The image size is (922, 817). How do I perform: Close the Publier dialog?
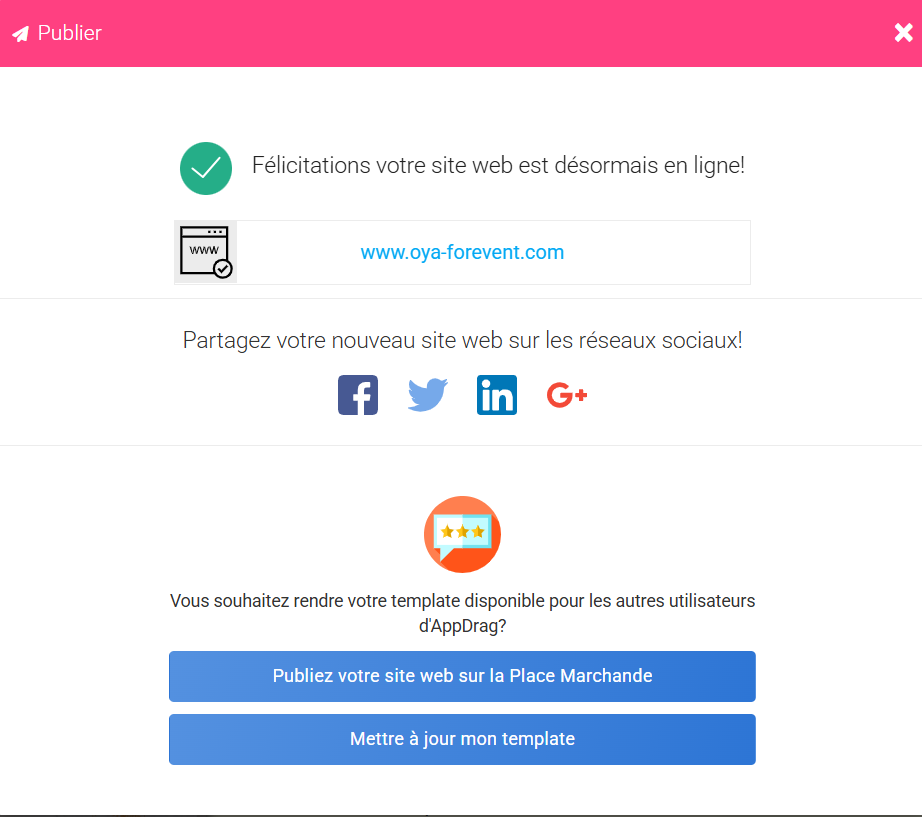pyautogui.click(x=904, y=32)
